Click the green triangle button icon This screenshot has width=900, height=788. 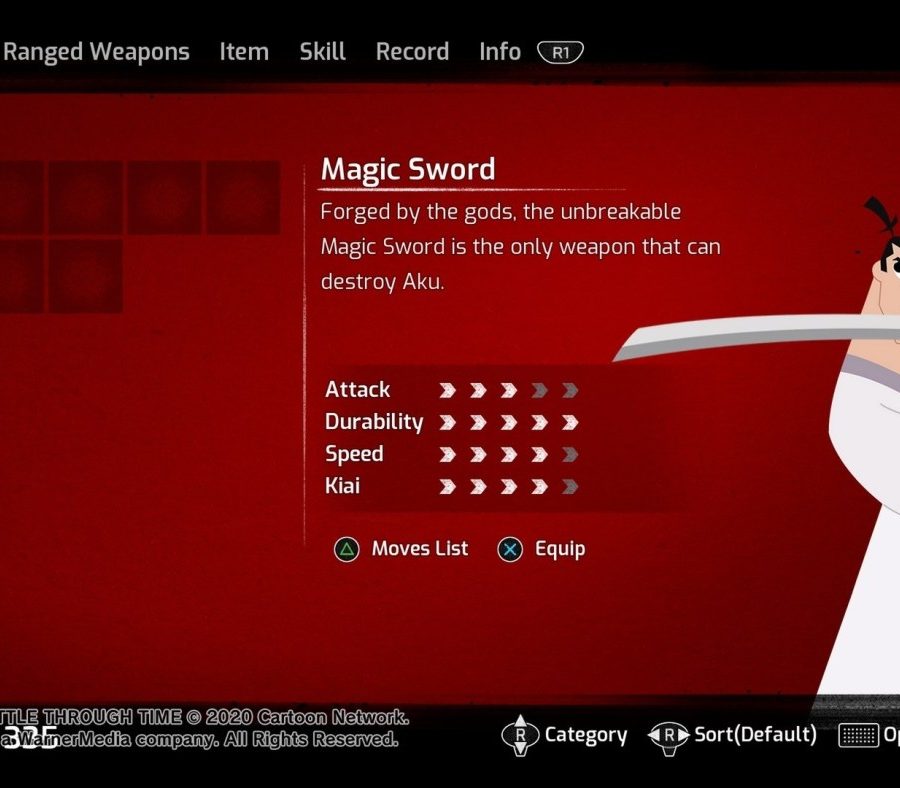point(347,549)
